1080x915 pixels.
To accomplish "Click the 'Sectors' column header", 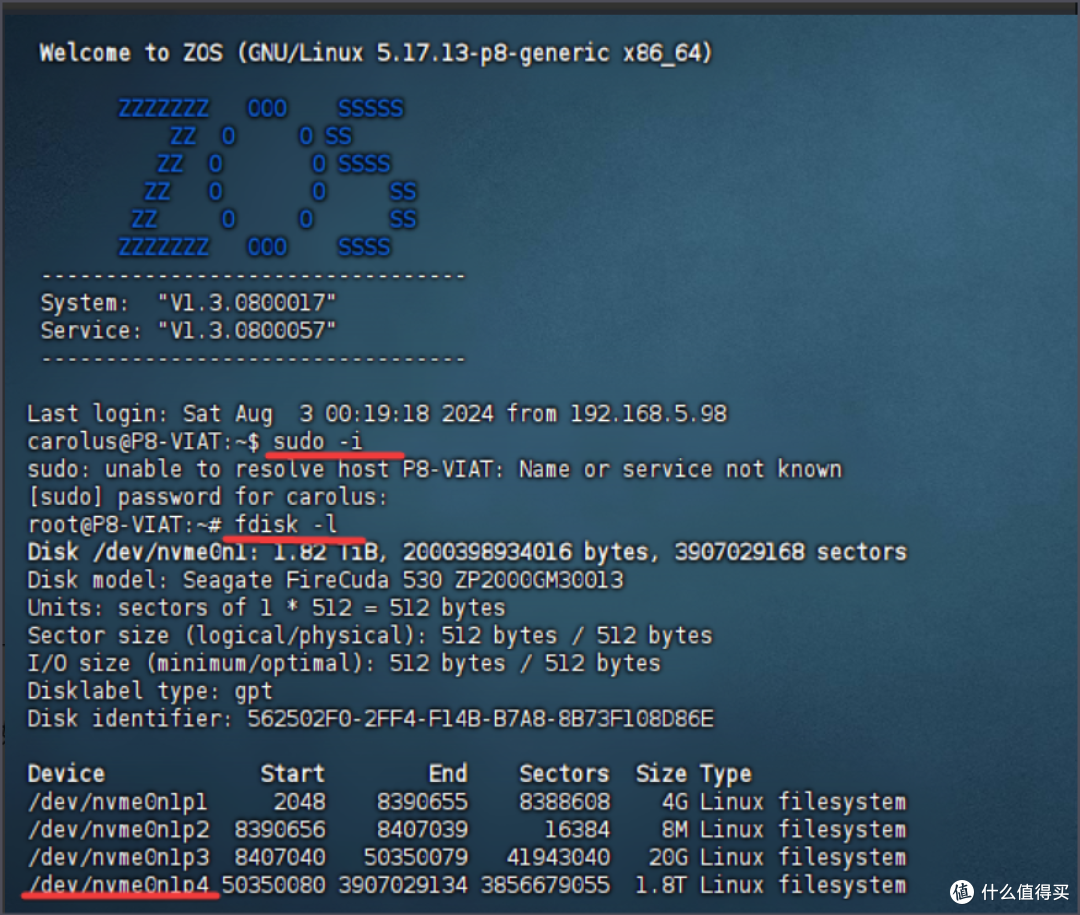I will (564, 774).
